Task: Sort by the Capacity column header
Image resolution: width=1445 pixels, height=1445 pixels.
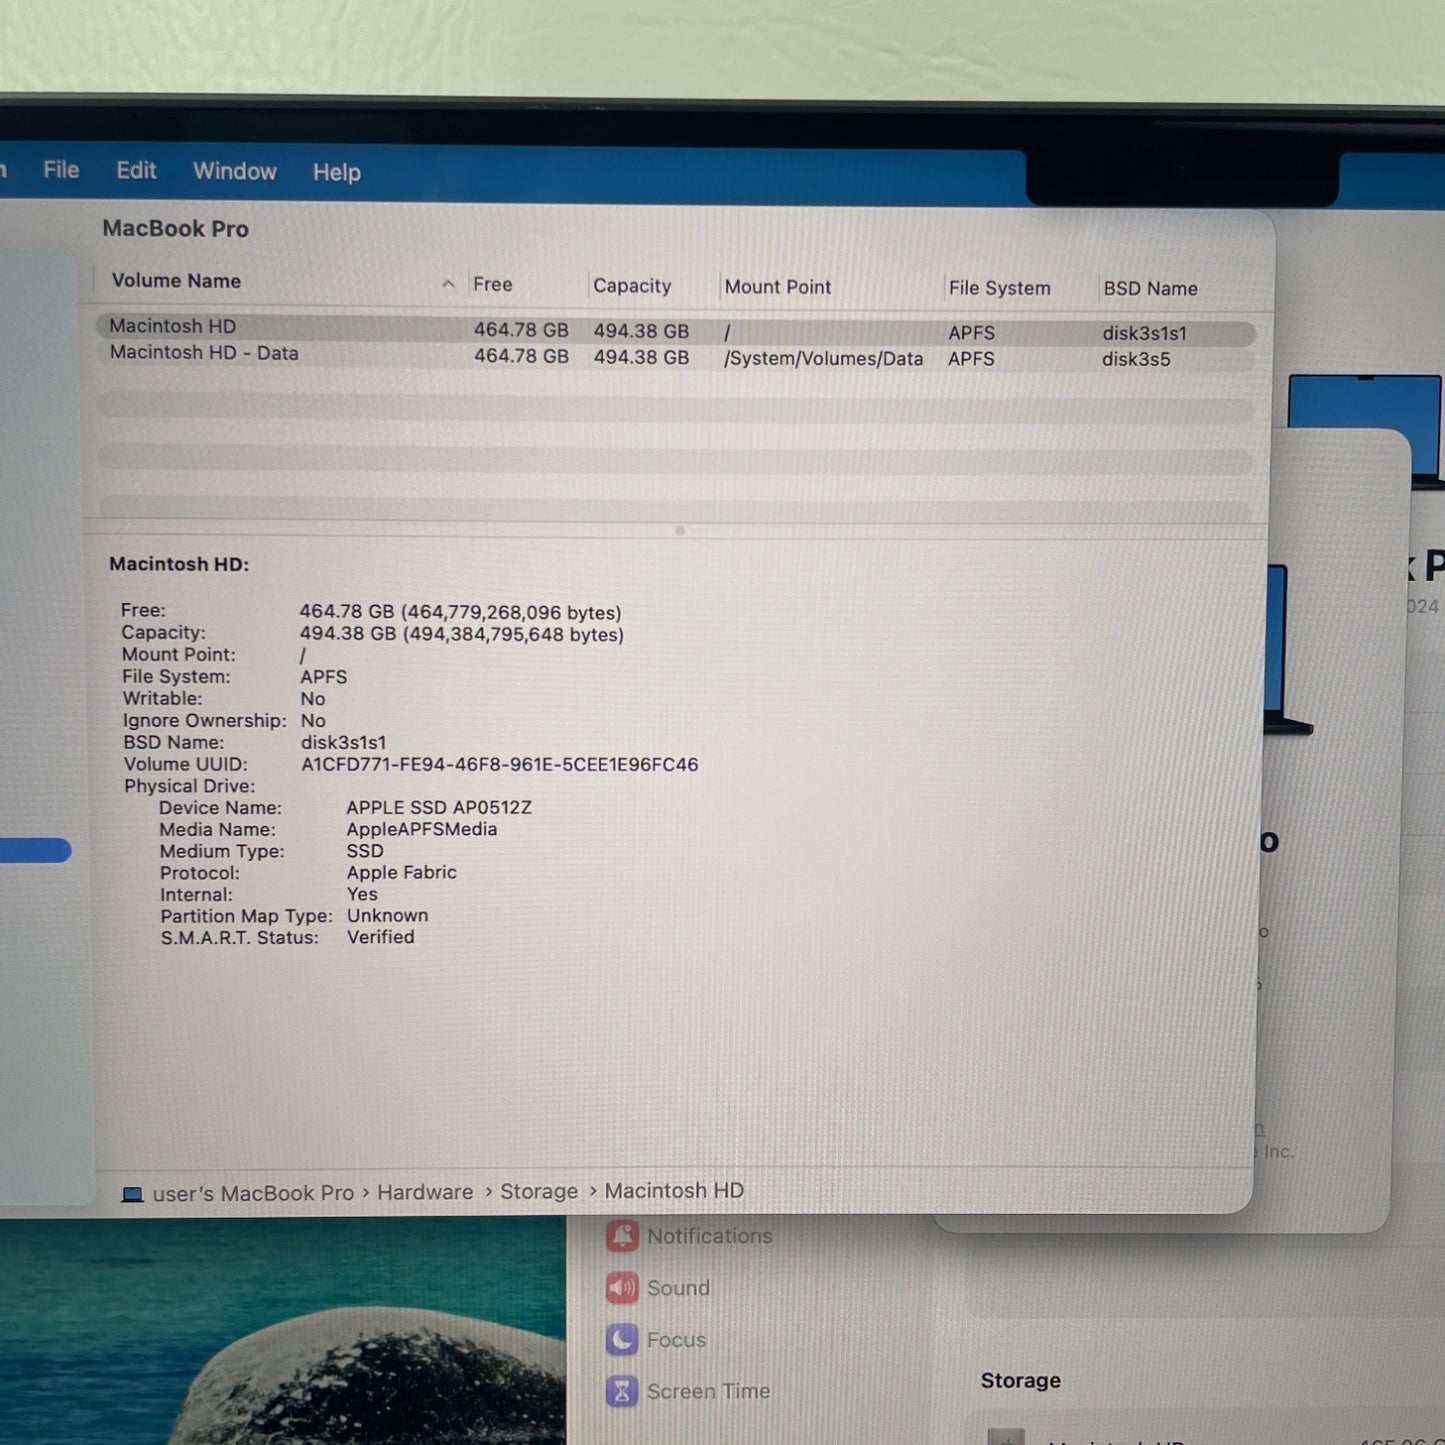Action: [x=632, y=286]
